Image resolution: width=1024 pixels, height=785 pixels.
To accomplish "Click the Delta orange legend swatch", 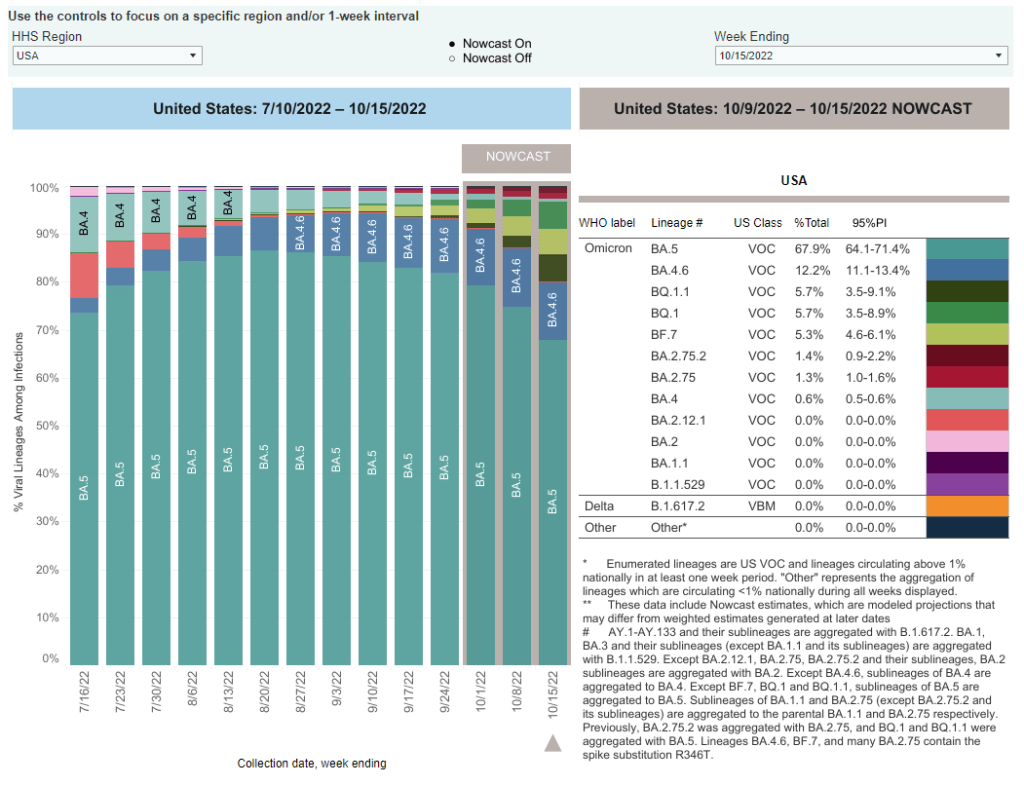I will click(967, 506).
